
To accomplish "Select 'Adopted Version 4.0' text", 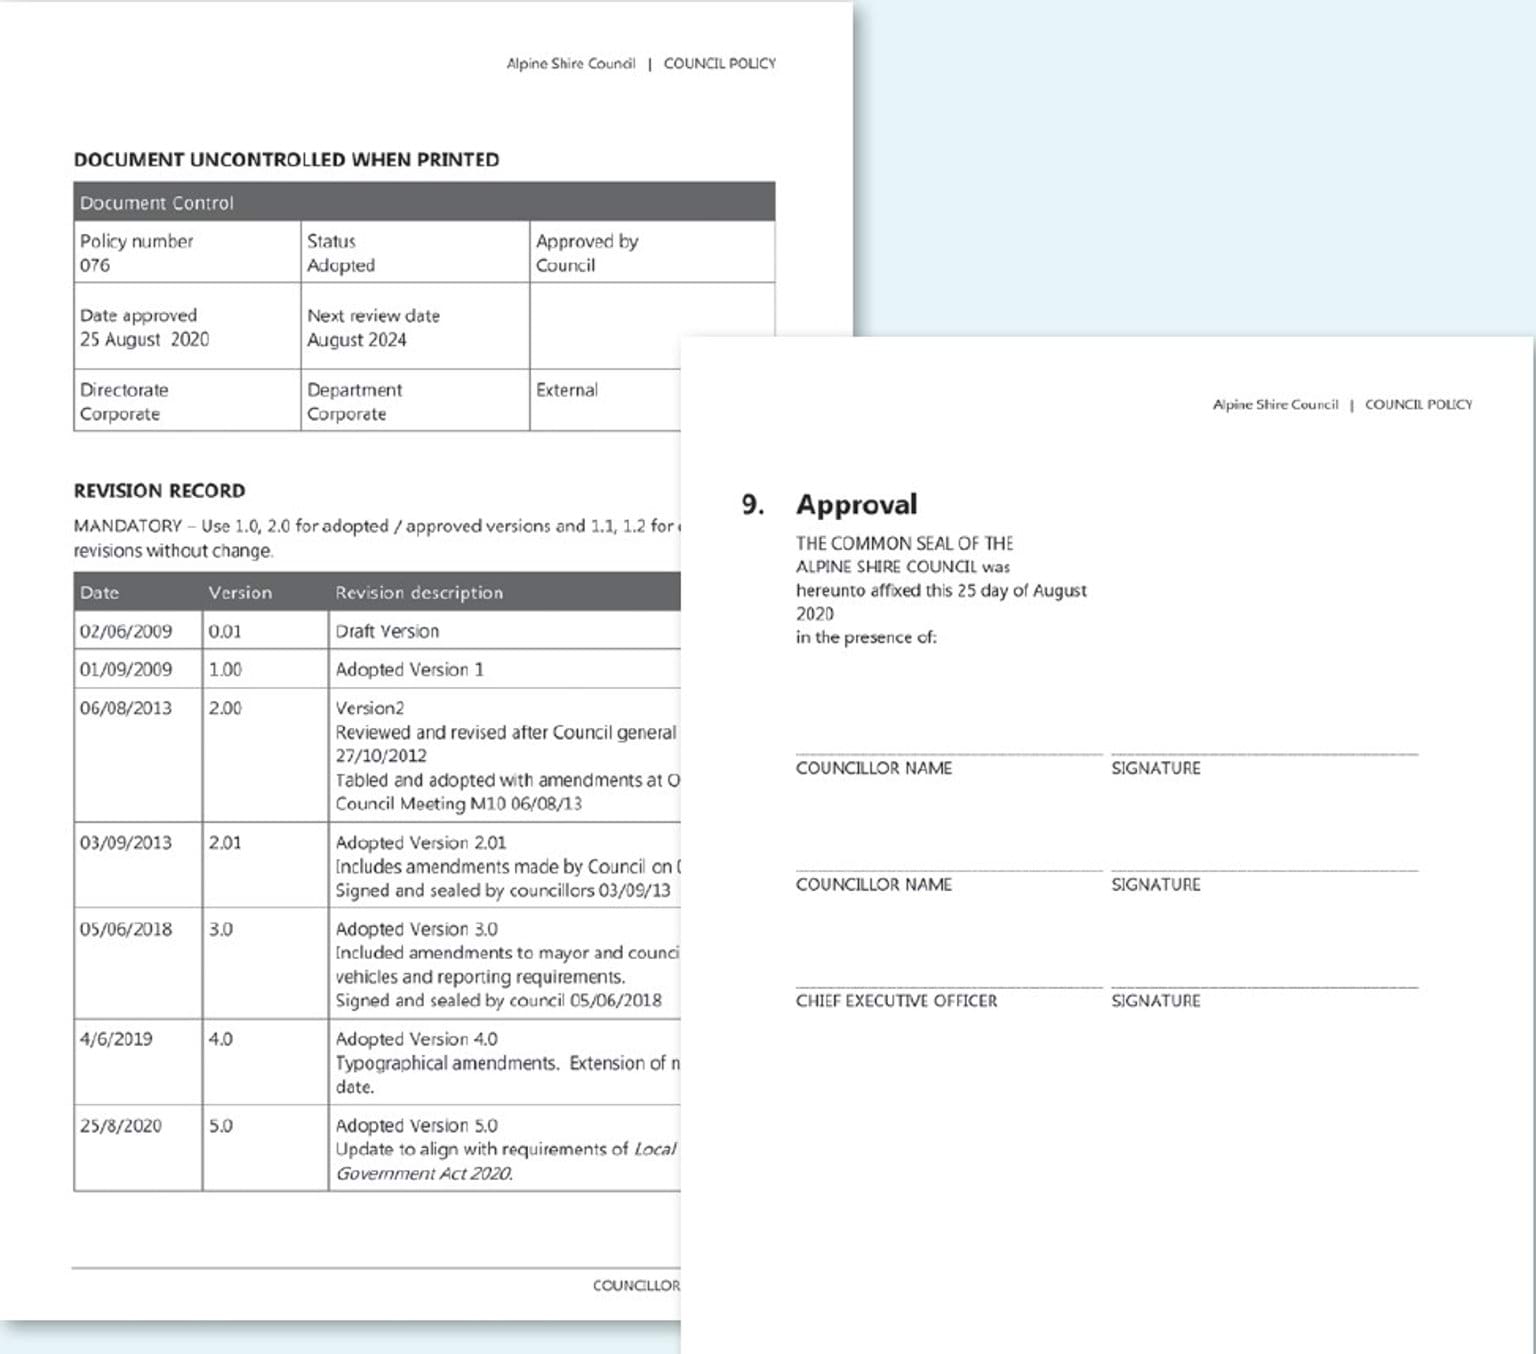I will point(416,1039).
